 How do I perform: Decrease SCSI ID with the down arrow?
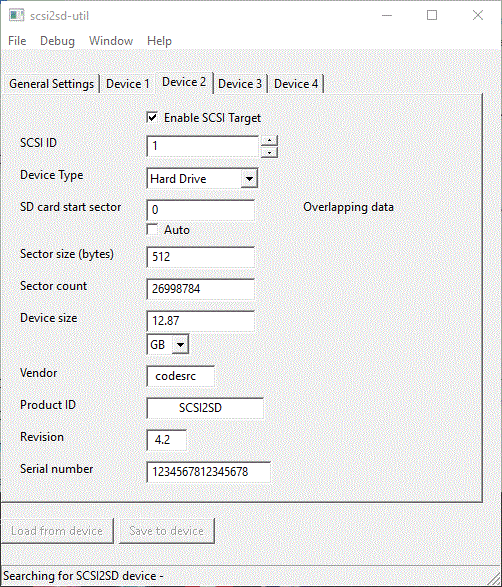269,152
